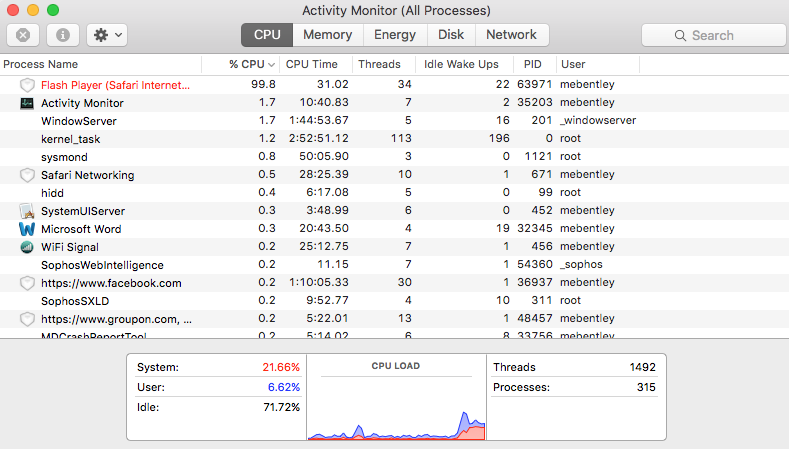This screenshot has height=449, width=789.
Task: Click the WiFi Signal icon
Action: [x=27, y=247]
